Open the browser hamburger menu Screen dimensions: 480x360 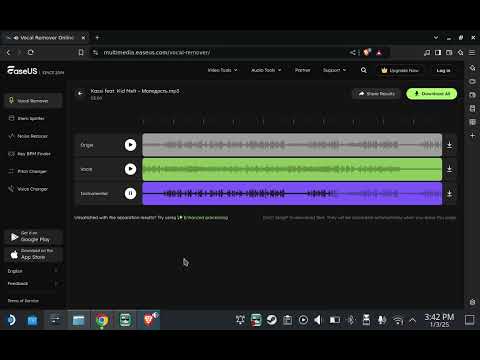[x=472, y=52]
